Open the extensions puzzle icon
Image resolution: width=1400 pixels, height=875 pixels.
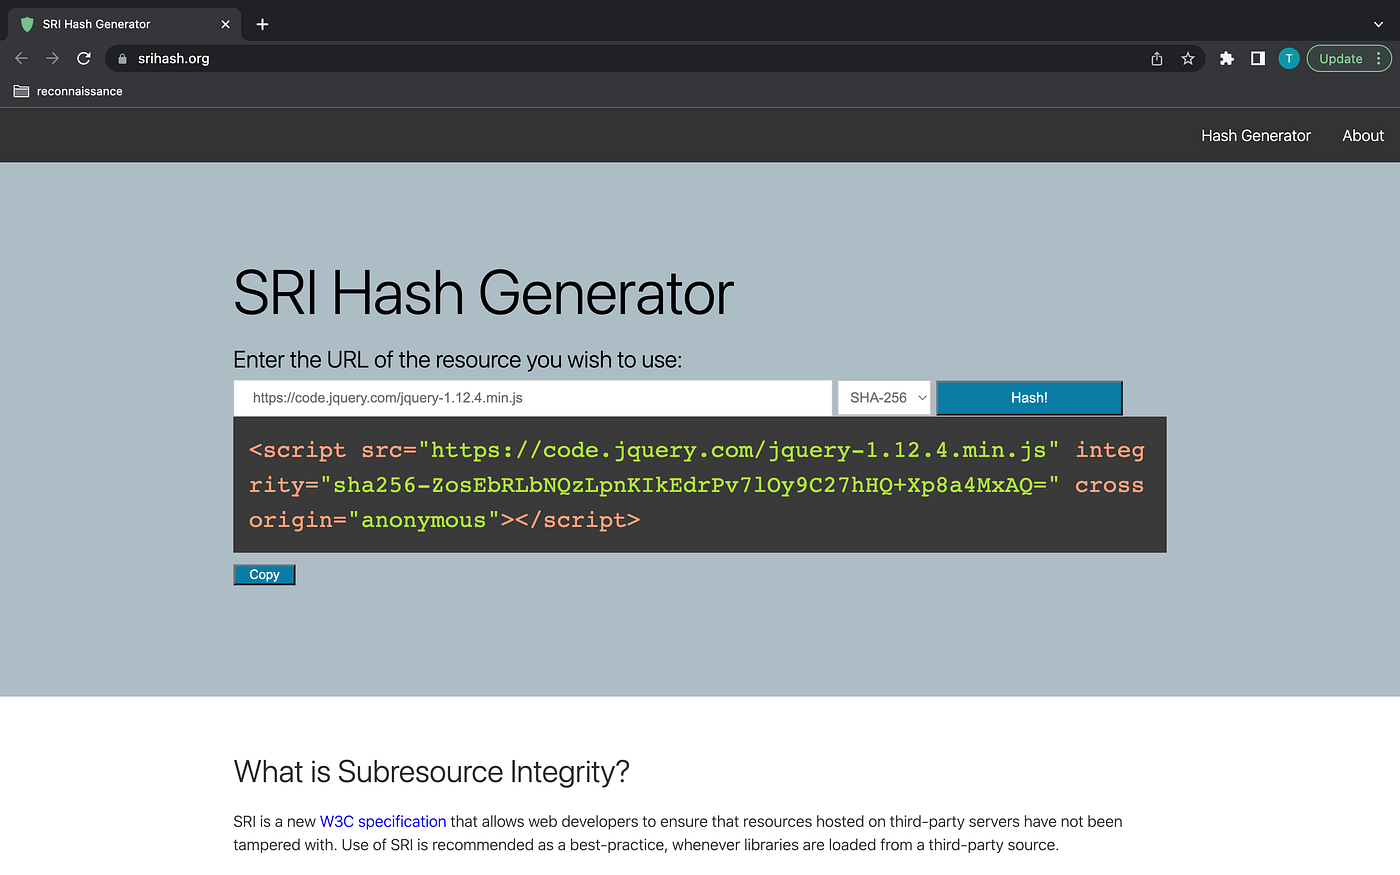[1227, 59]
